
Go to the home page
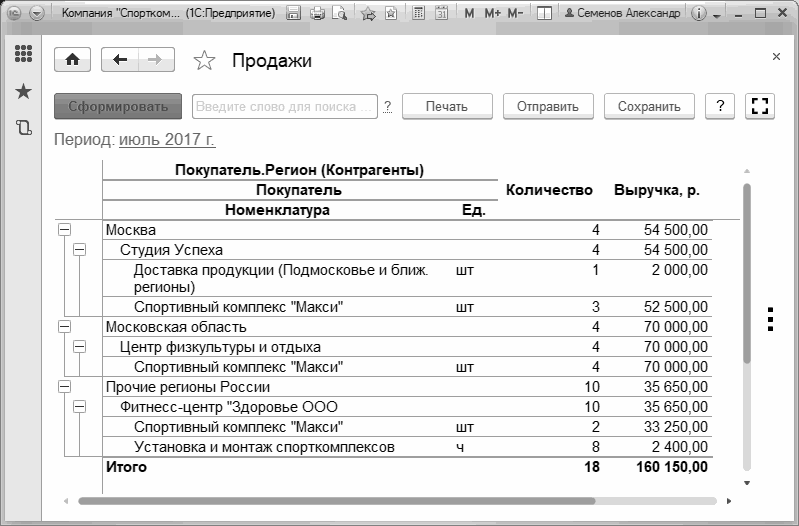[72, 60]
